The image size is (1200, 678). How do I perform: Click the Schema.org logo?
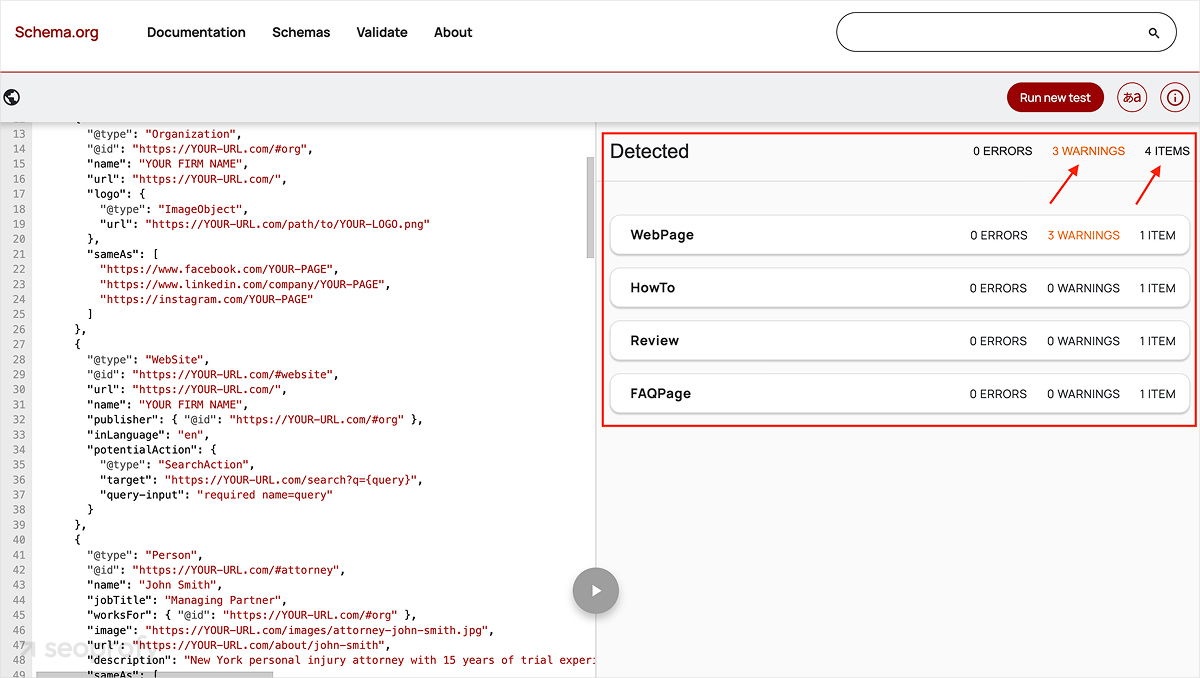click(56, 31)
